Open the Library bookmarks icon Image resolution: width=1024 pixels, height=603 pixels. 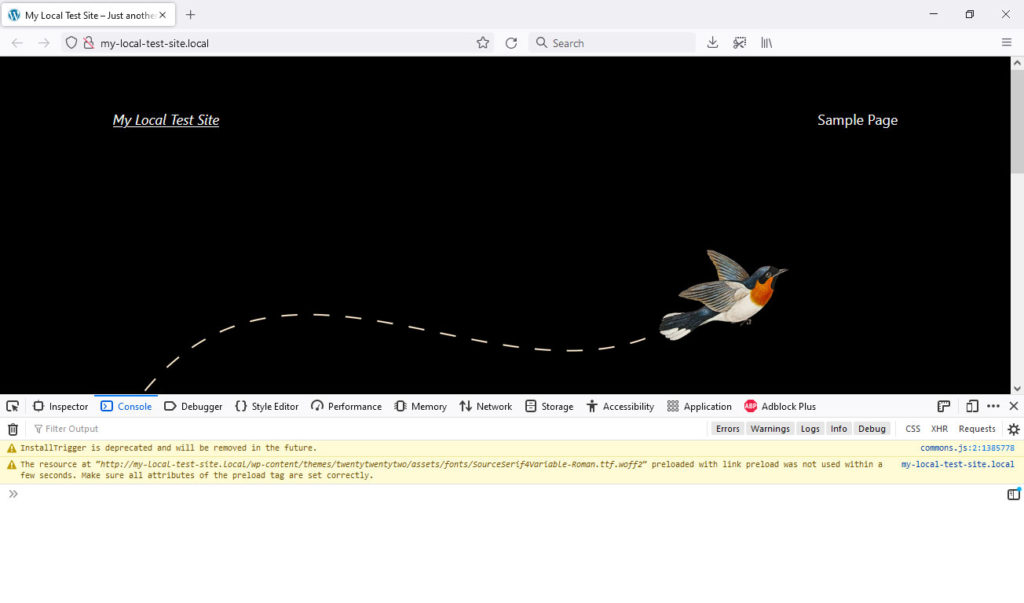[x=767, y=43]
